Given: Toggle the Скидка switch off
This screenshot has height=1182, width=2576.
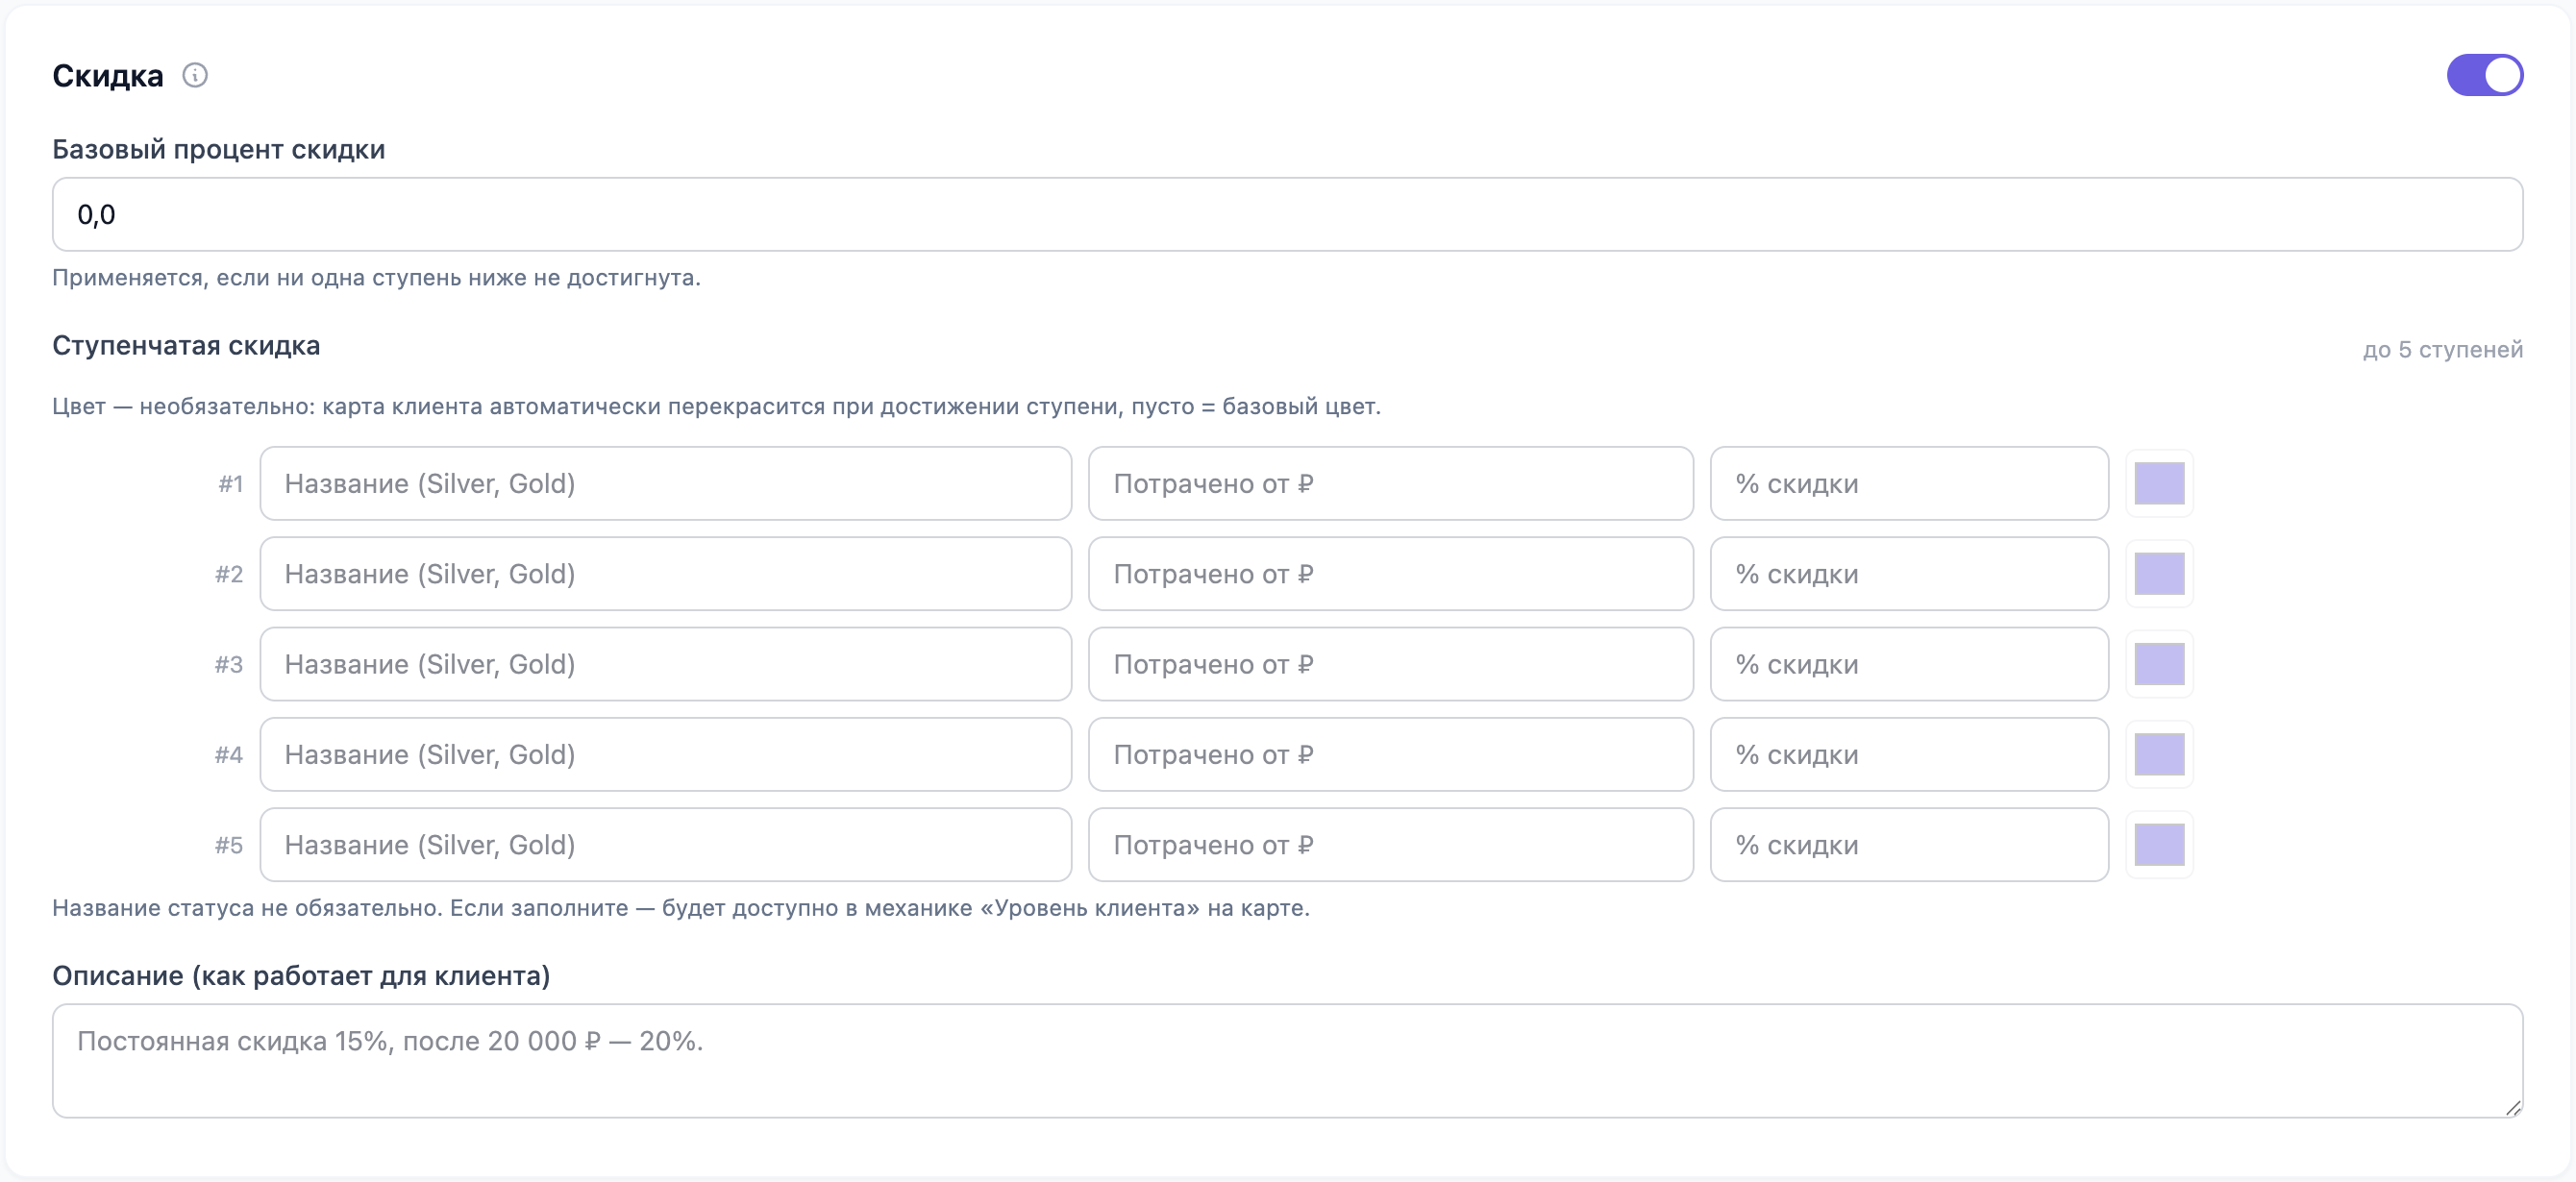Looking at the screenshot, I should (2485, 75).
